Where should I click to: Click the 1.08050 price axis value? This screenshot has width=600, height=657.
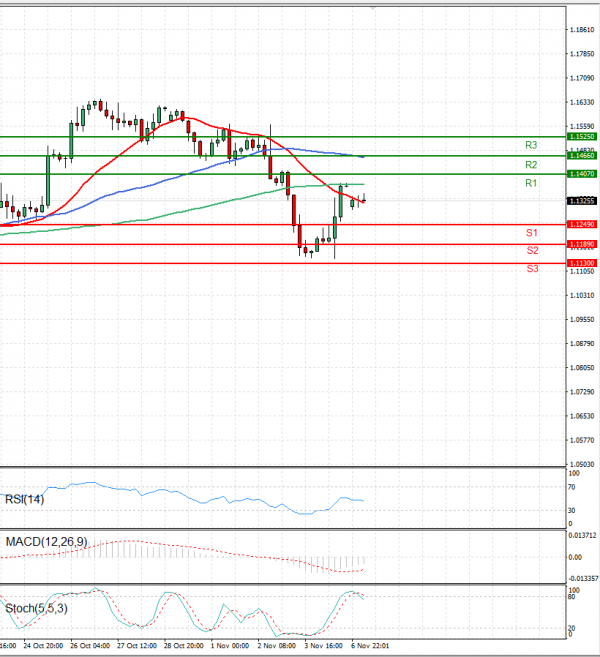[582, 368]
